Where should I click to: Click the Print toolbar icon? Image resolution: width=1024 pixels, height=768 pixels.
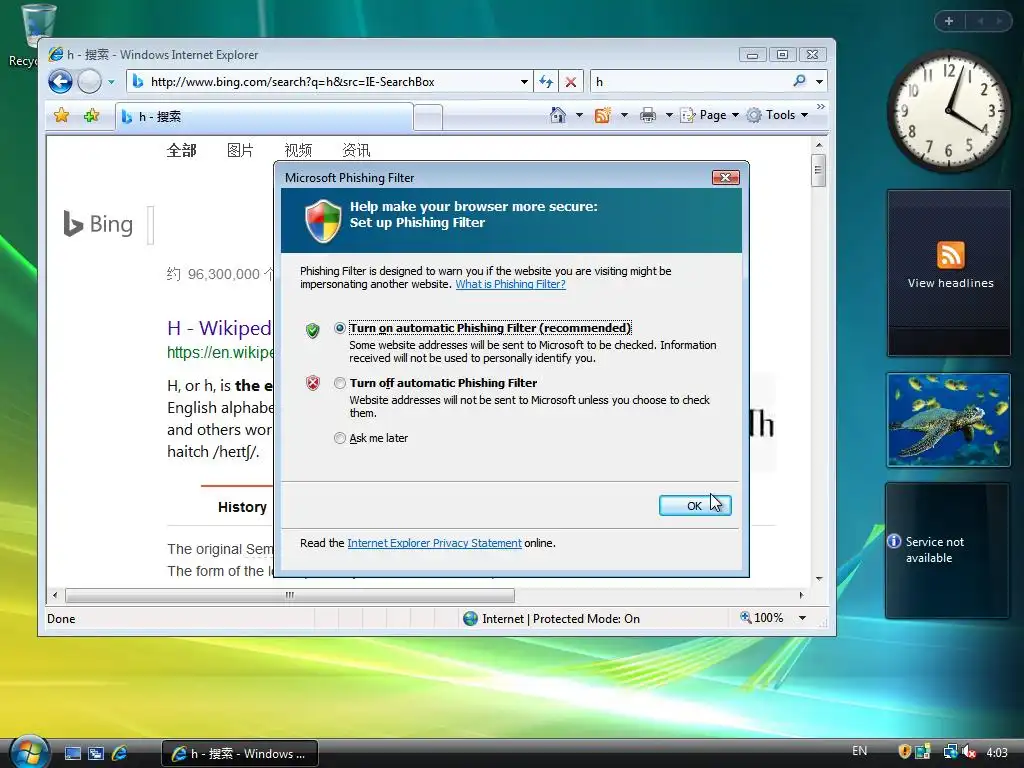[647, 116]
